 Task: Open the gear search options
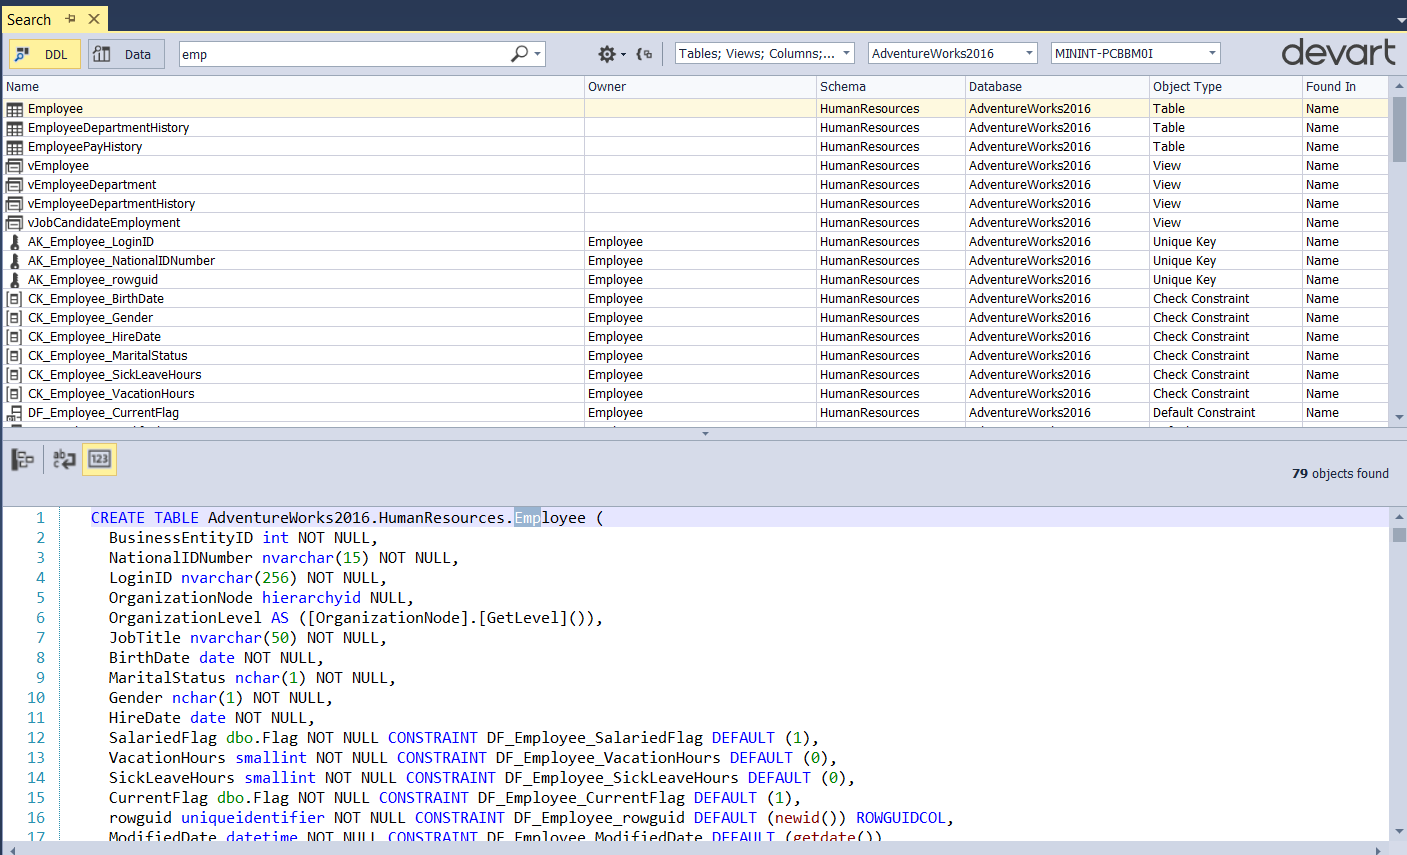[607, 54]
